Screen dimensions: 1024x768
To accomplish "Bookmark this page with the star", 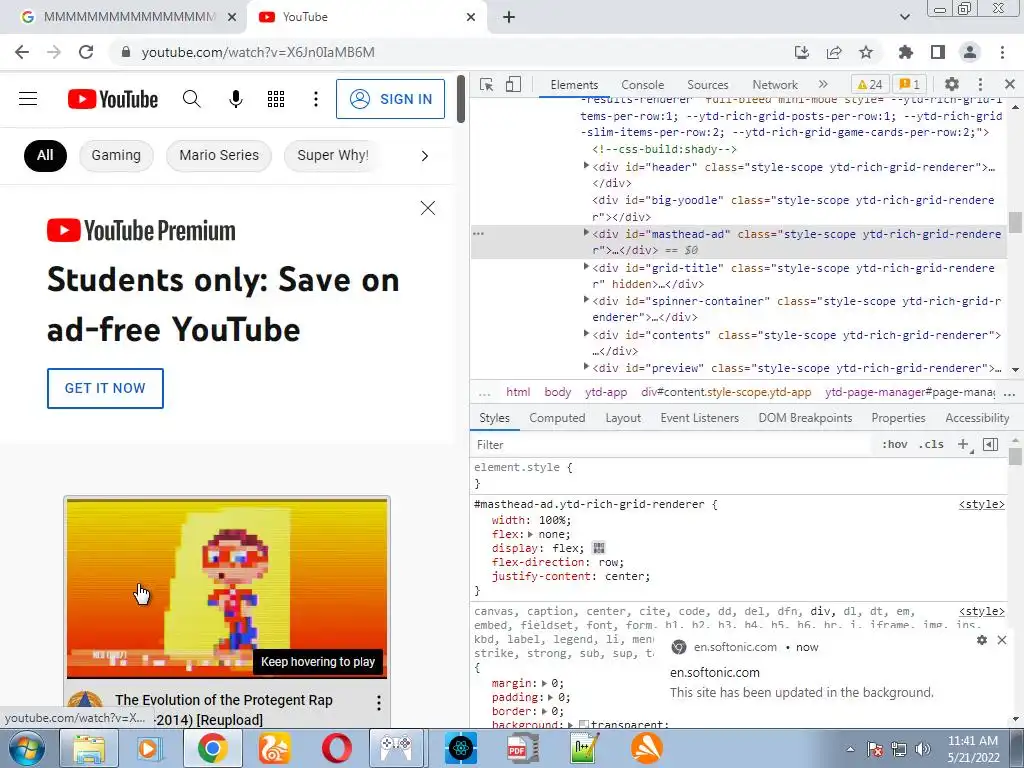I will (x=866, y=52).
